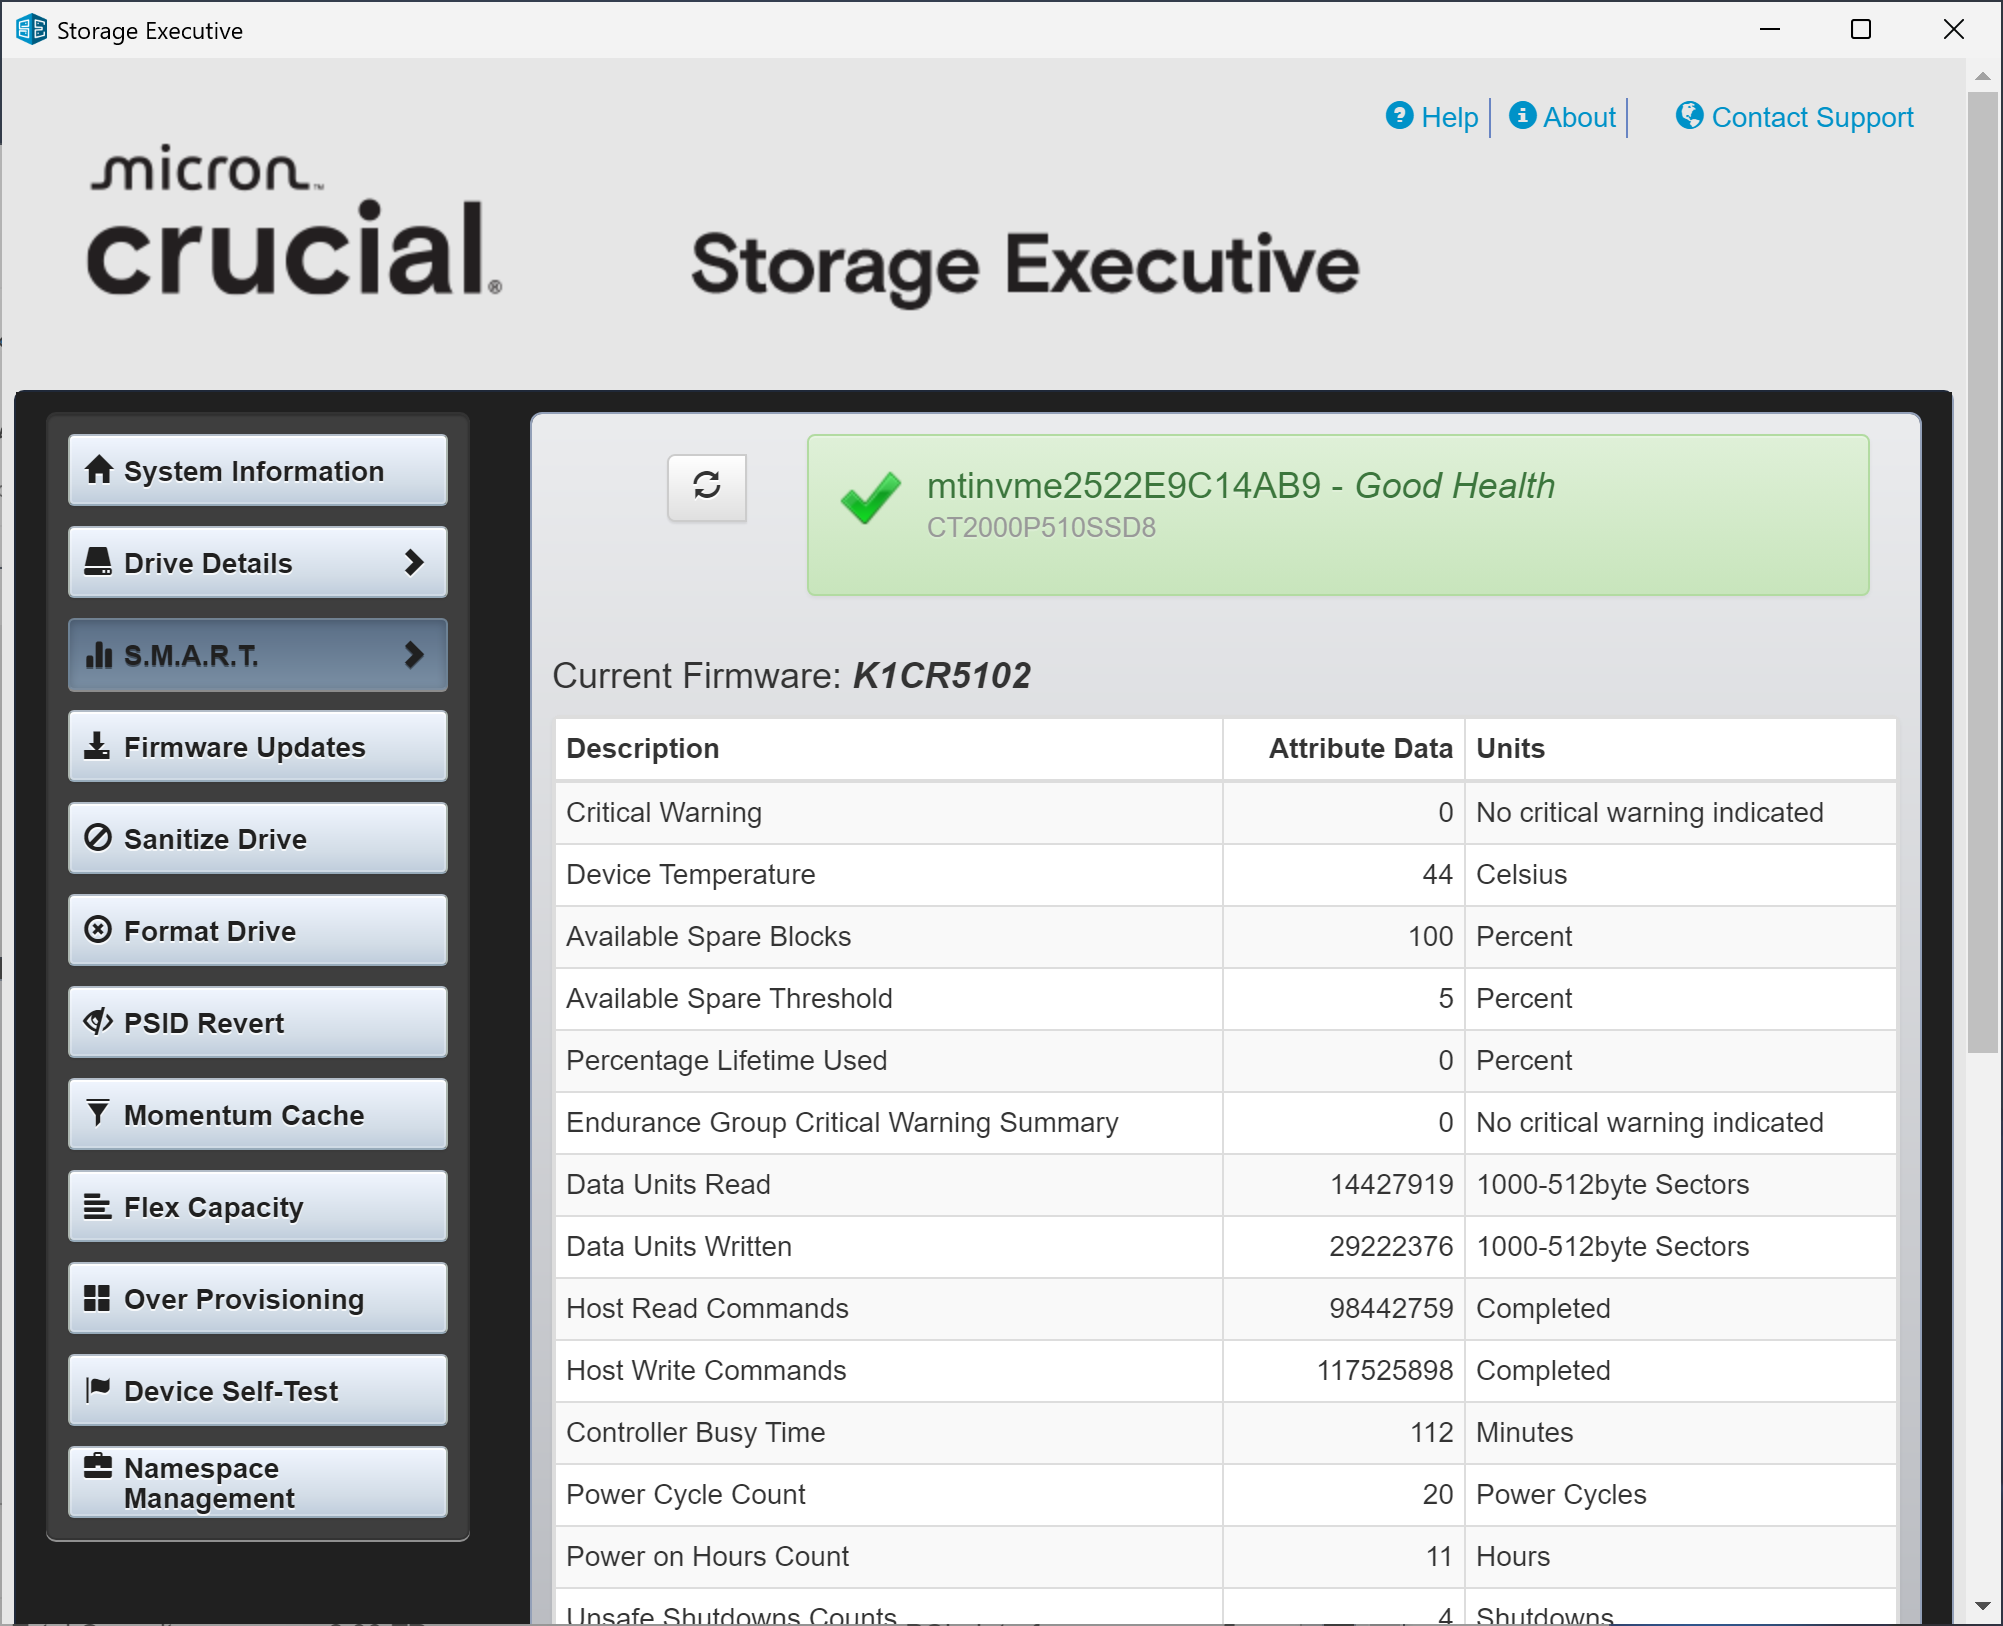Click the PSID Revert icon

point(98,1022)
